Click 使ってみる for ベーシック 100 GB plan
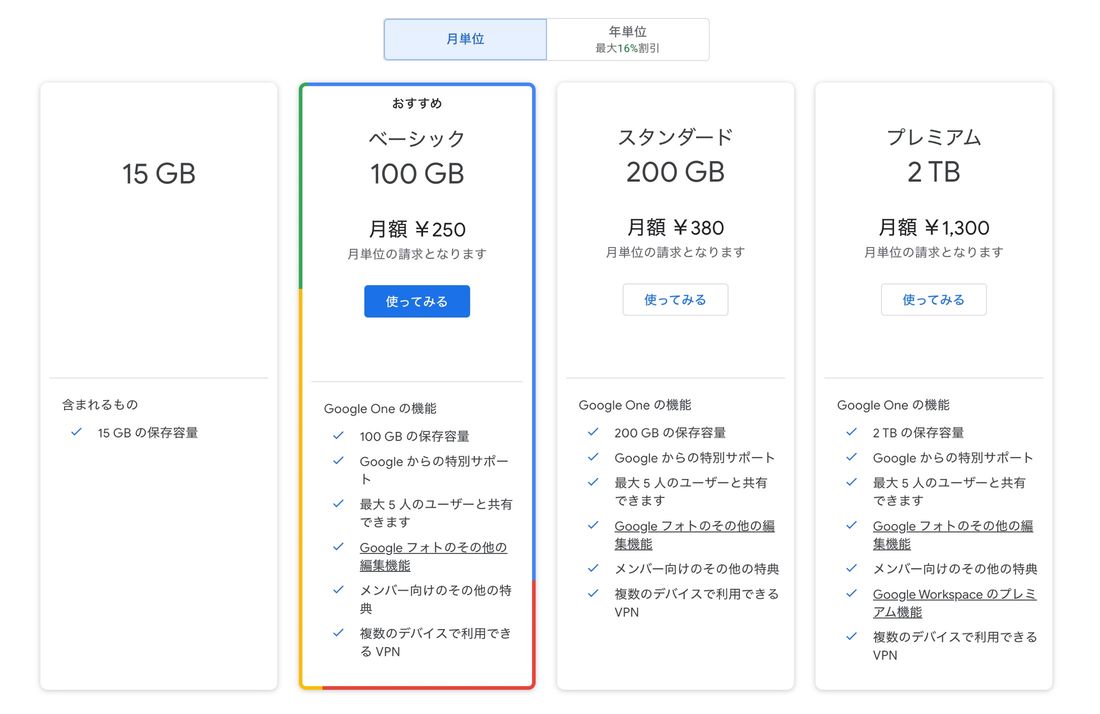This screenshot has width=1100, height=714. click(417, 302)
